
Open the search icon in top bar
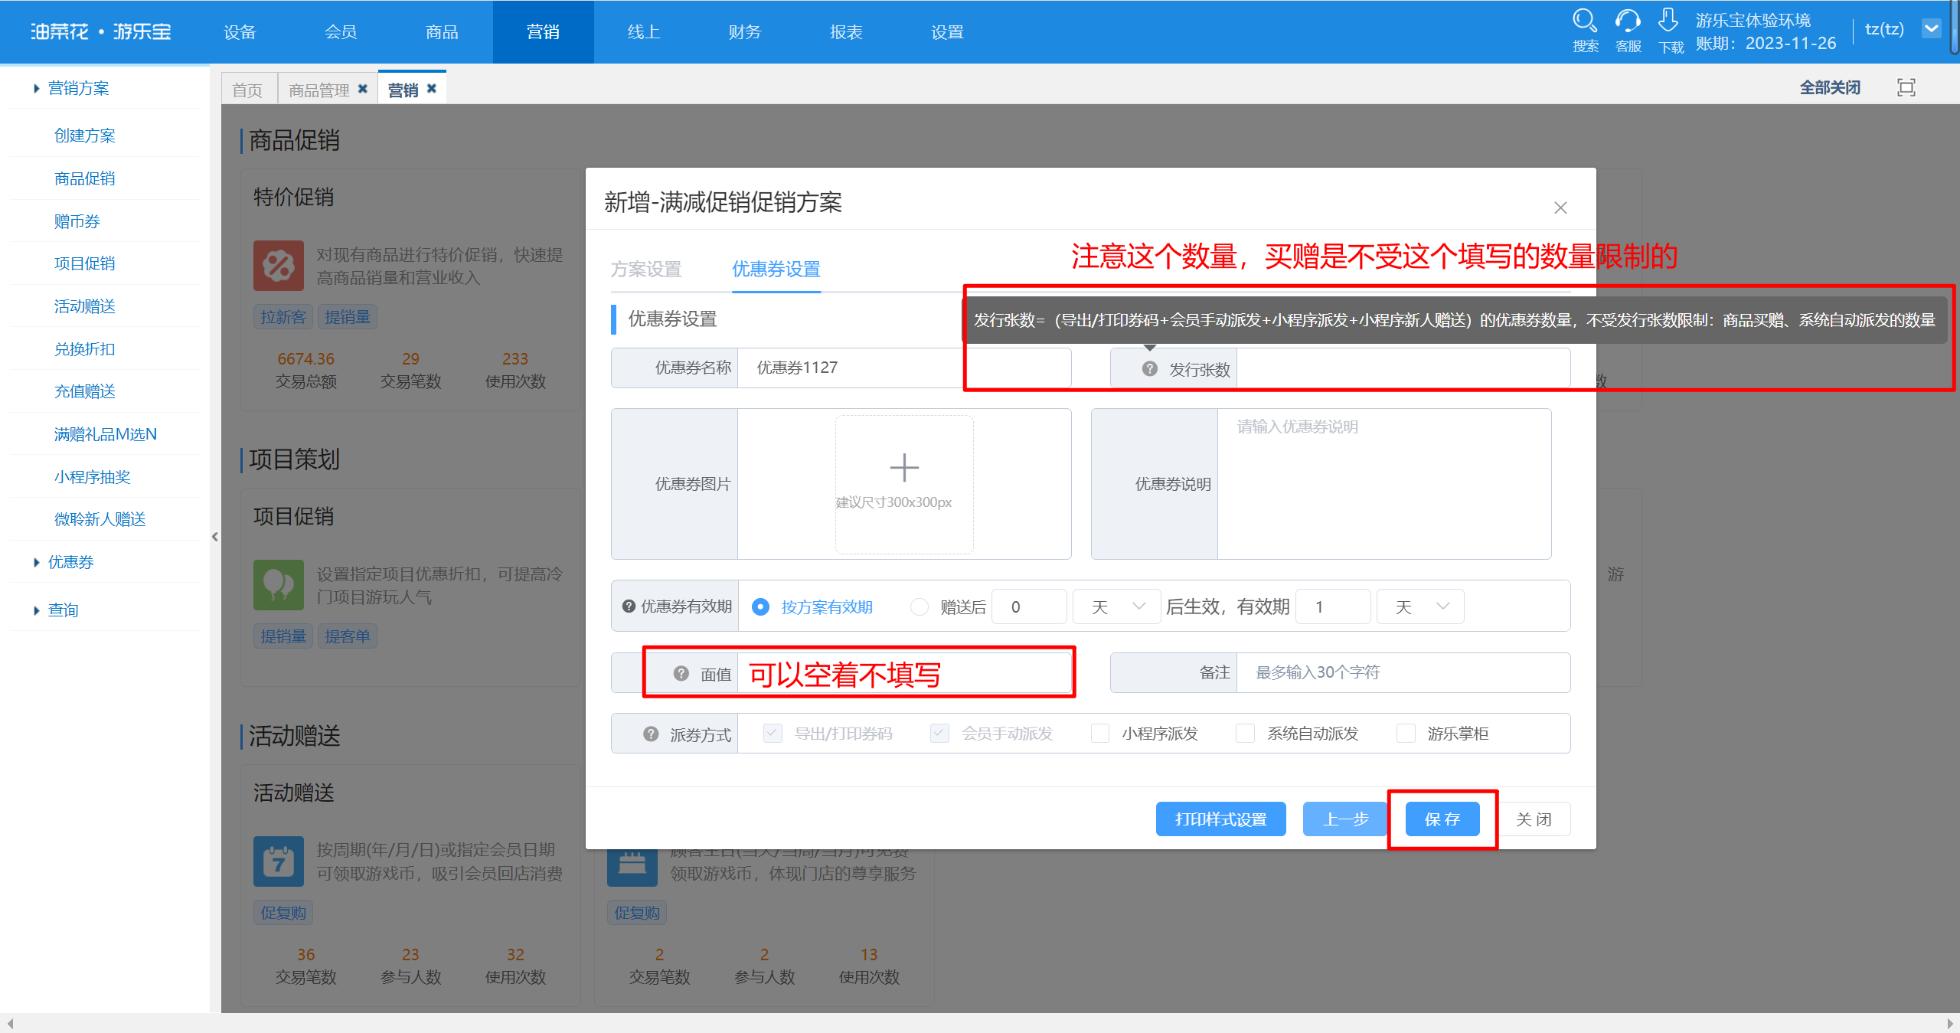[x=1585, y=21]
